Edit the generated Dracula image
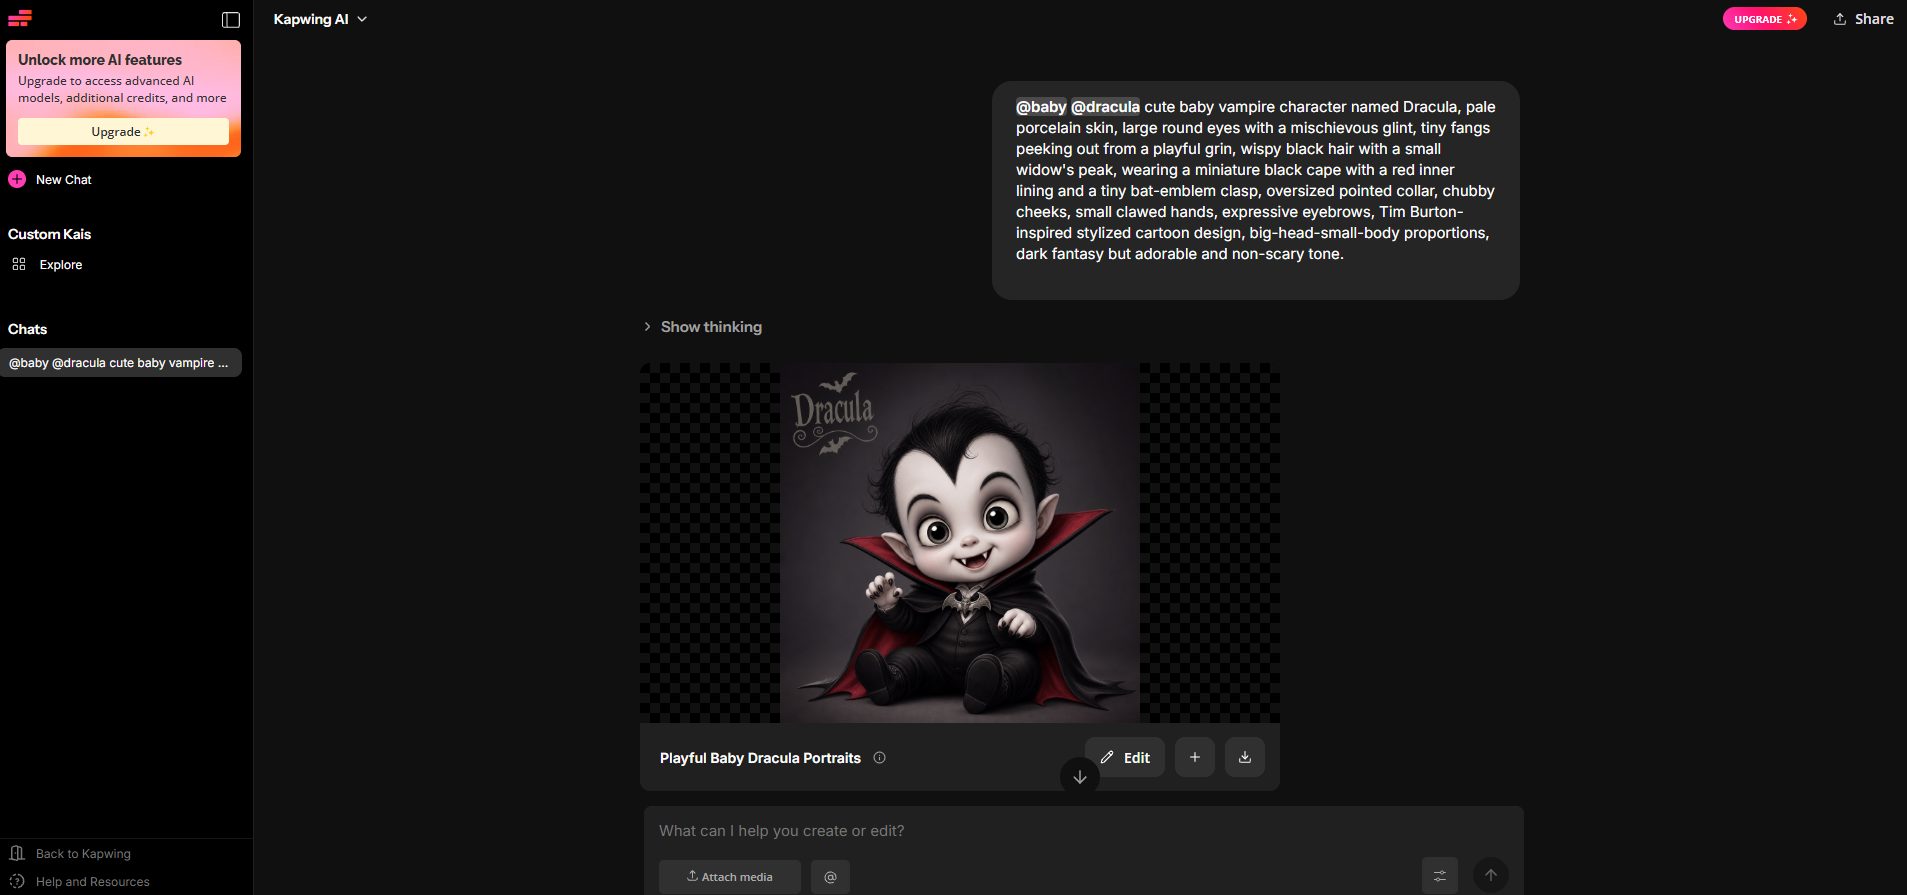1907x895 pixels. [1125, 758]
